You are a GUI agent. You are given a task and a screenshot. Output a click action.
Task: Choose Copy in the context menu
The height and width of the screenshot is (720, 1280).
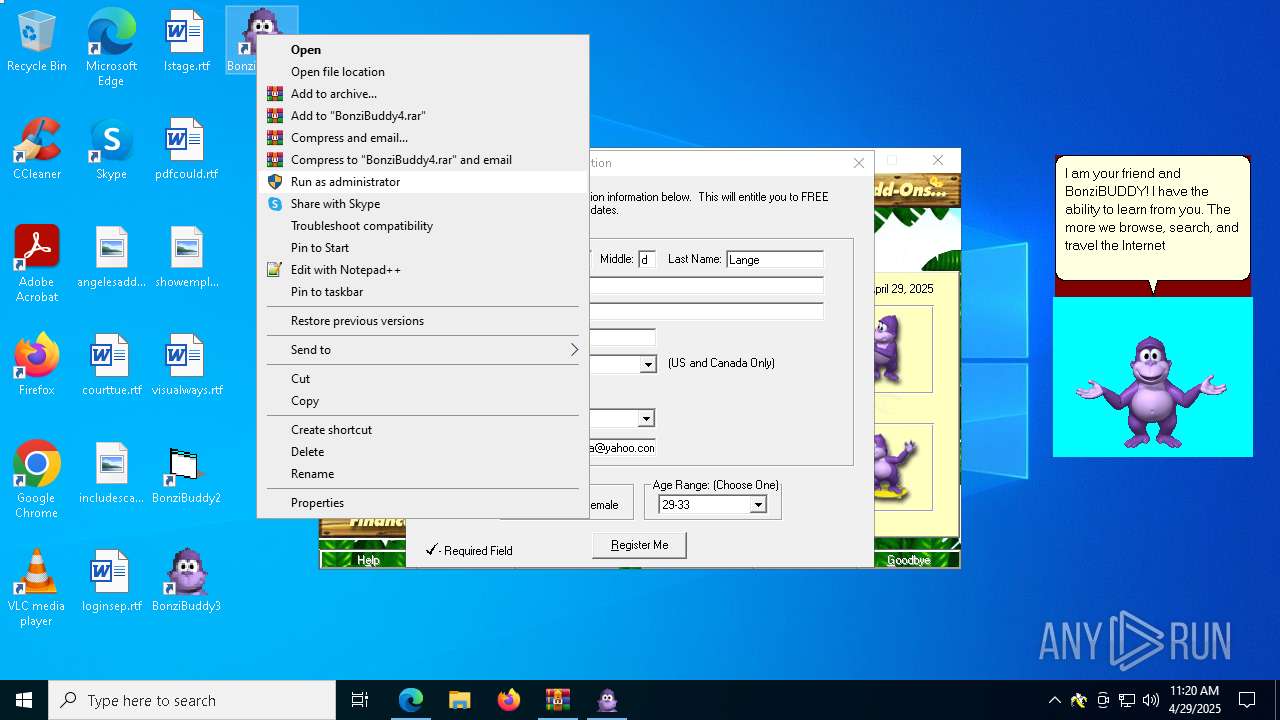tap(422, 401)
